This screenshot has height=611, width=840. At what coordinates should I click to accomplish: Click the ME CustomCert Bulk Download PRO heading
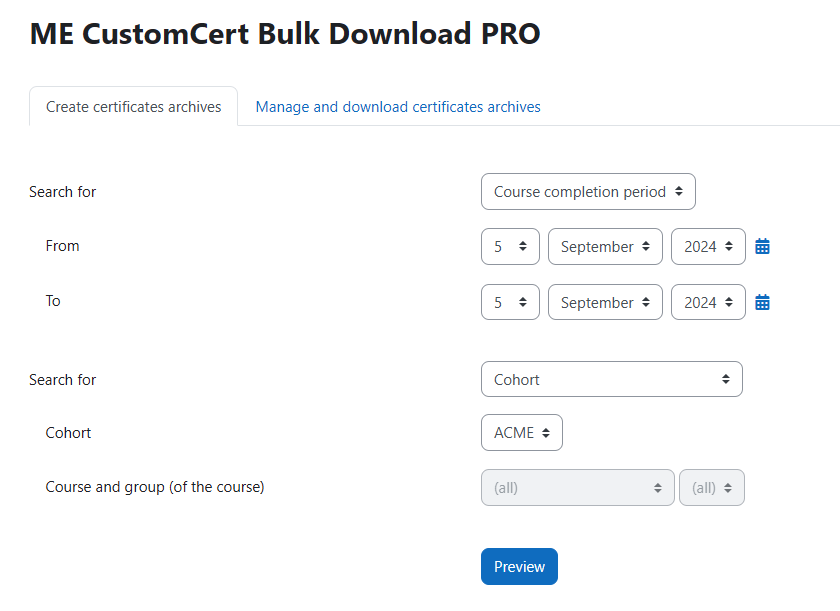click(x=285, y=34)
